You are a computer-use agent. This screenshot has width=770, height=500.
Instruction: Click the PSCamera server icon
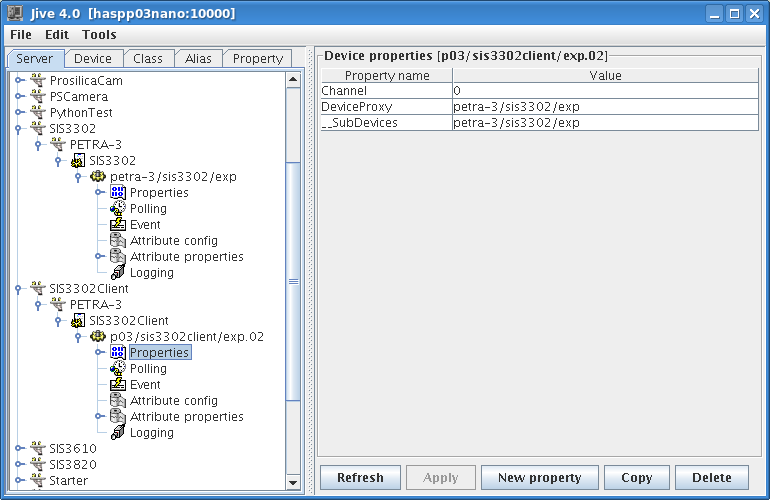[x=38, y=96]
